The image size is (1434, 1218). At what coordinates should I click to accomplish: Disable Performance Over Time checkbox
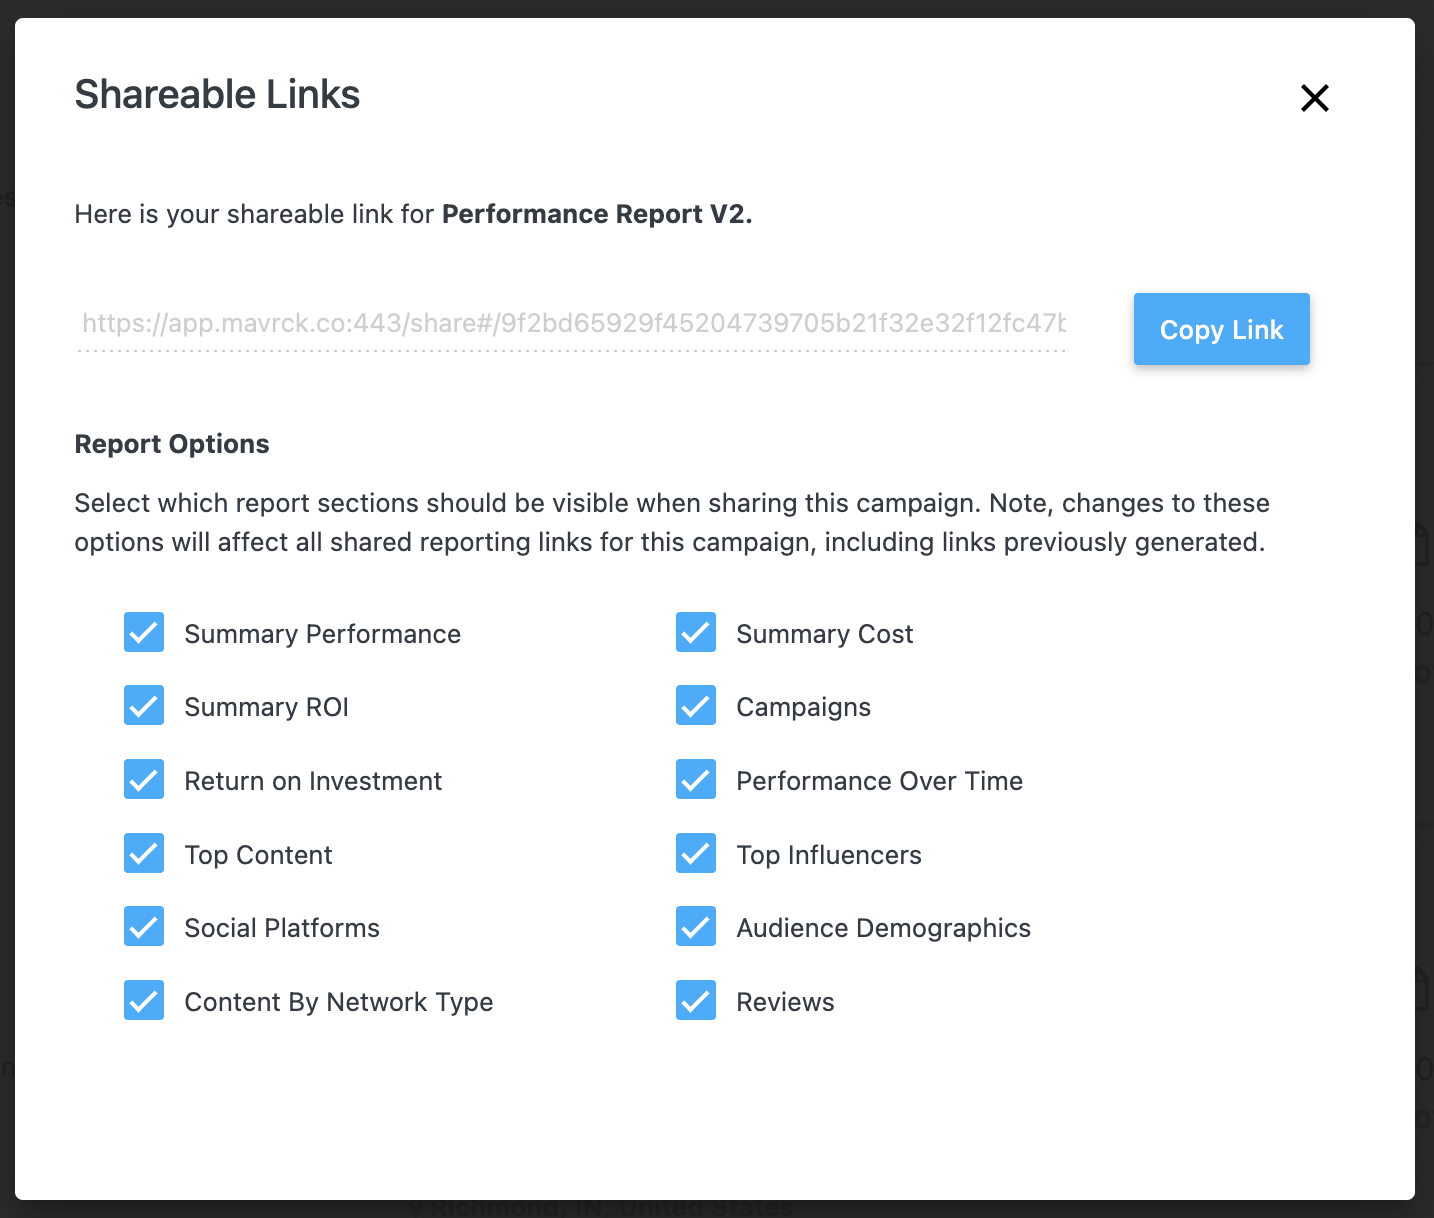point(696,780)
